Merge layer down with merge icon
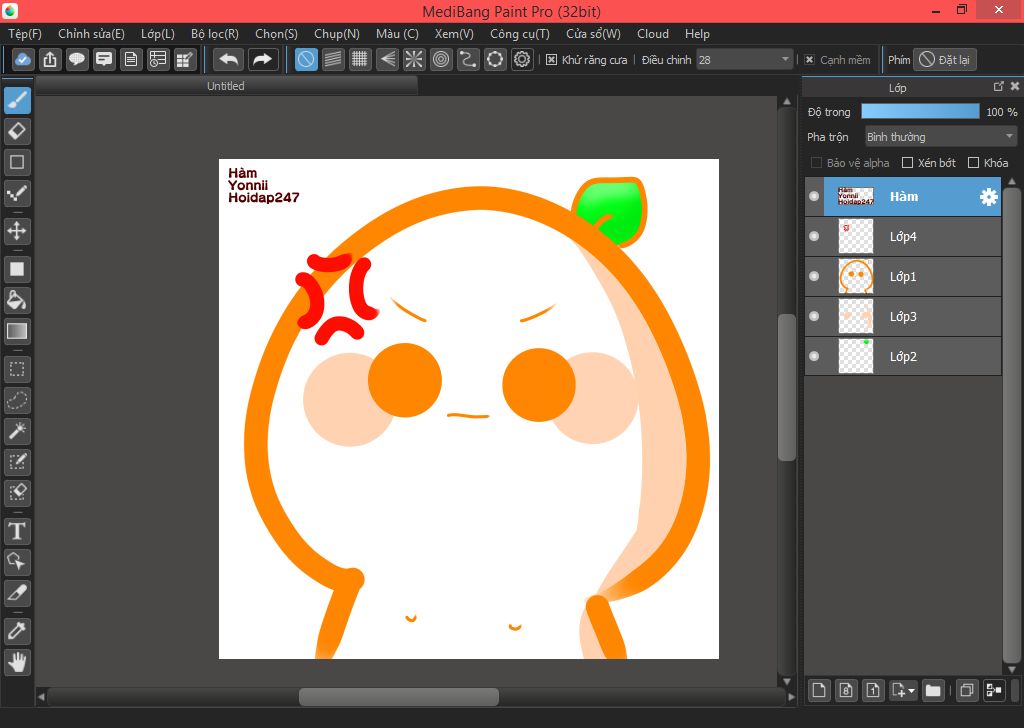Viewport: 1024px width, 728px height. [994, 690]
